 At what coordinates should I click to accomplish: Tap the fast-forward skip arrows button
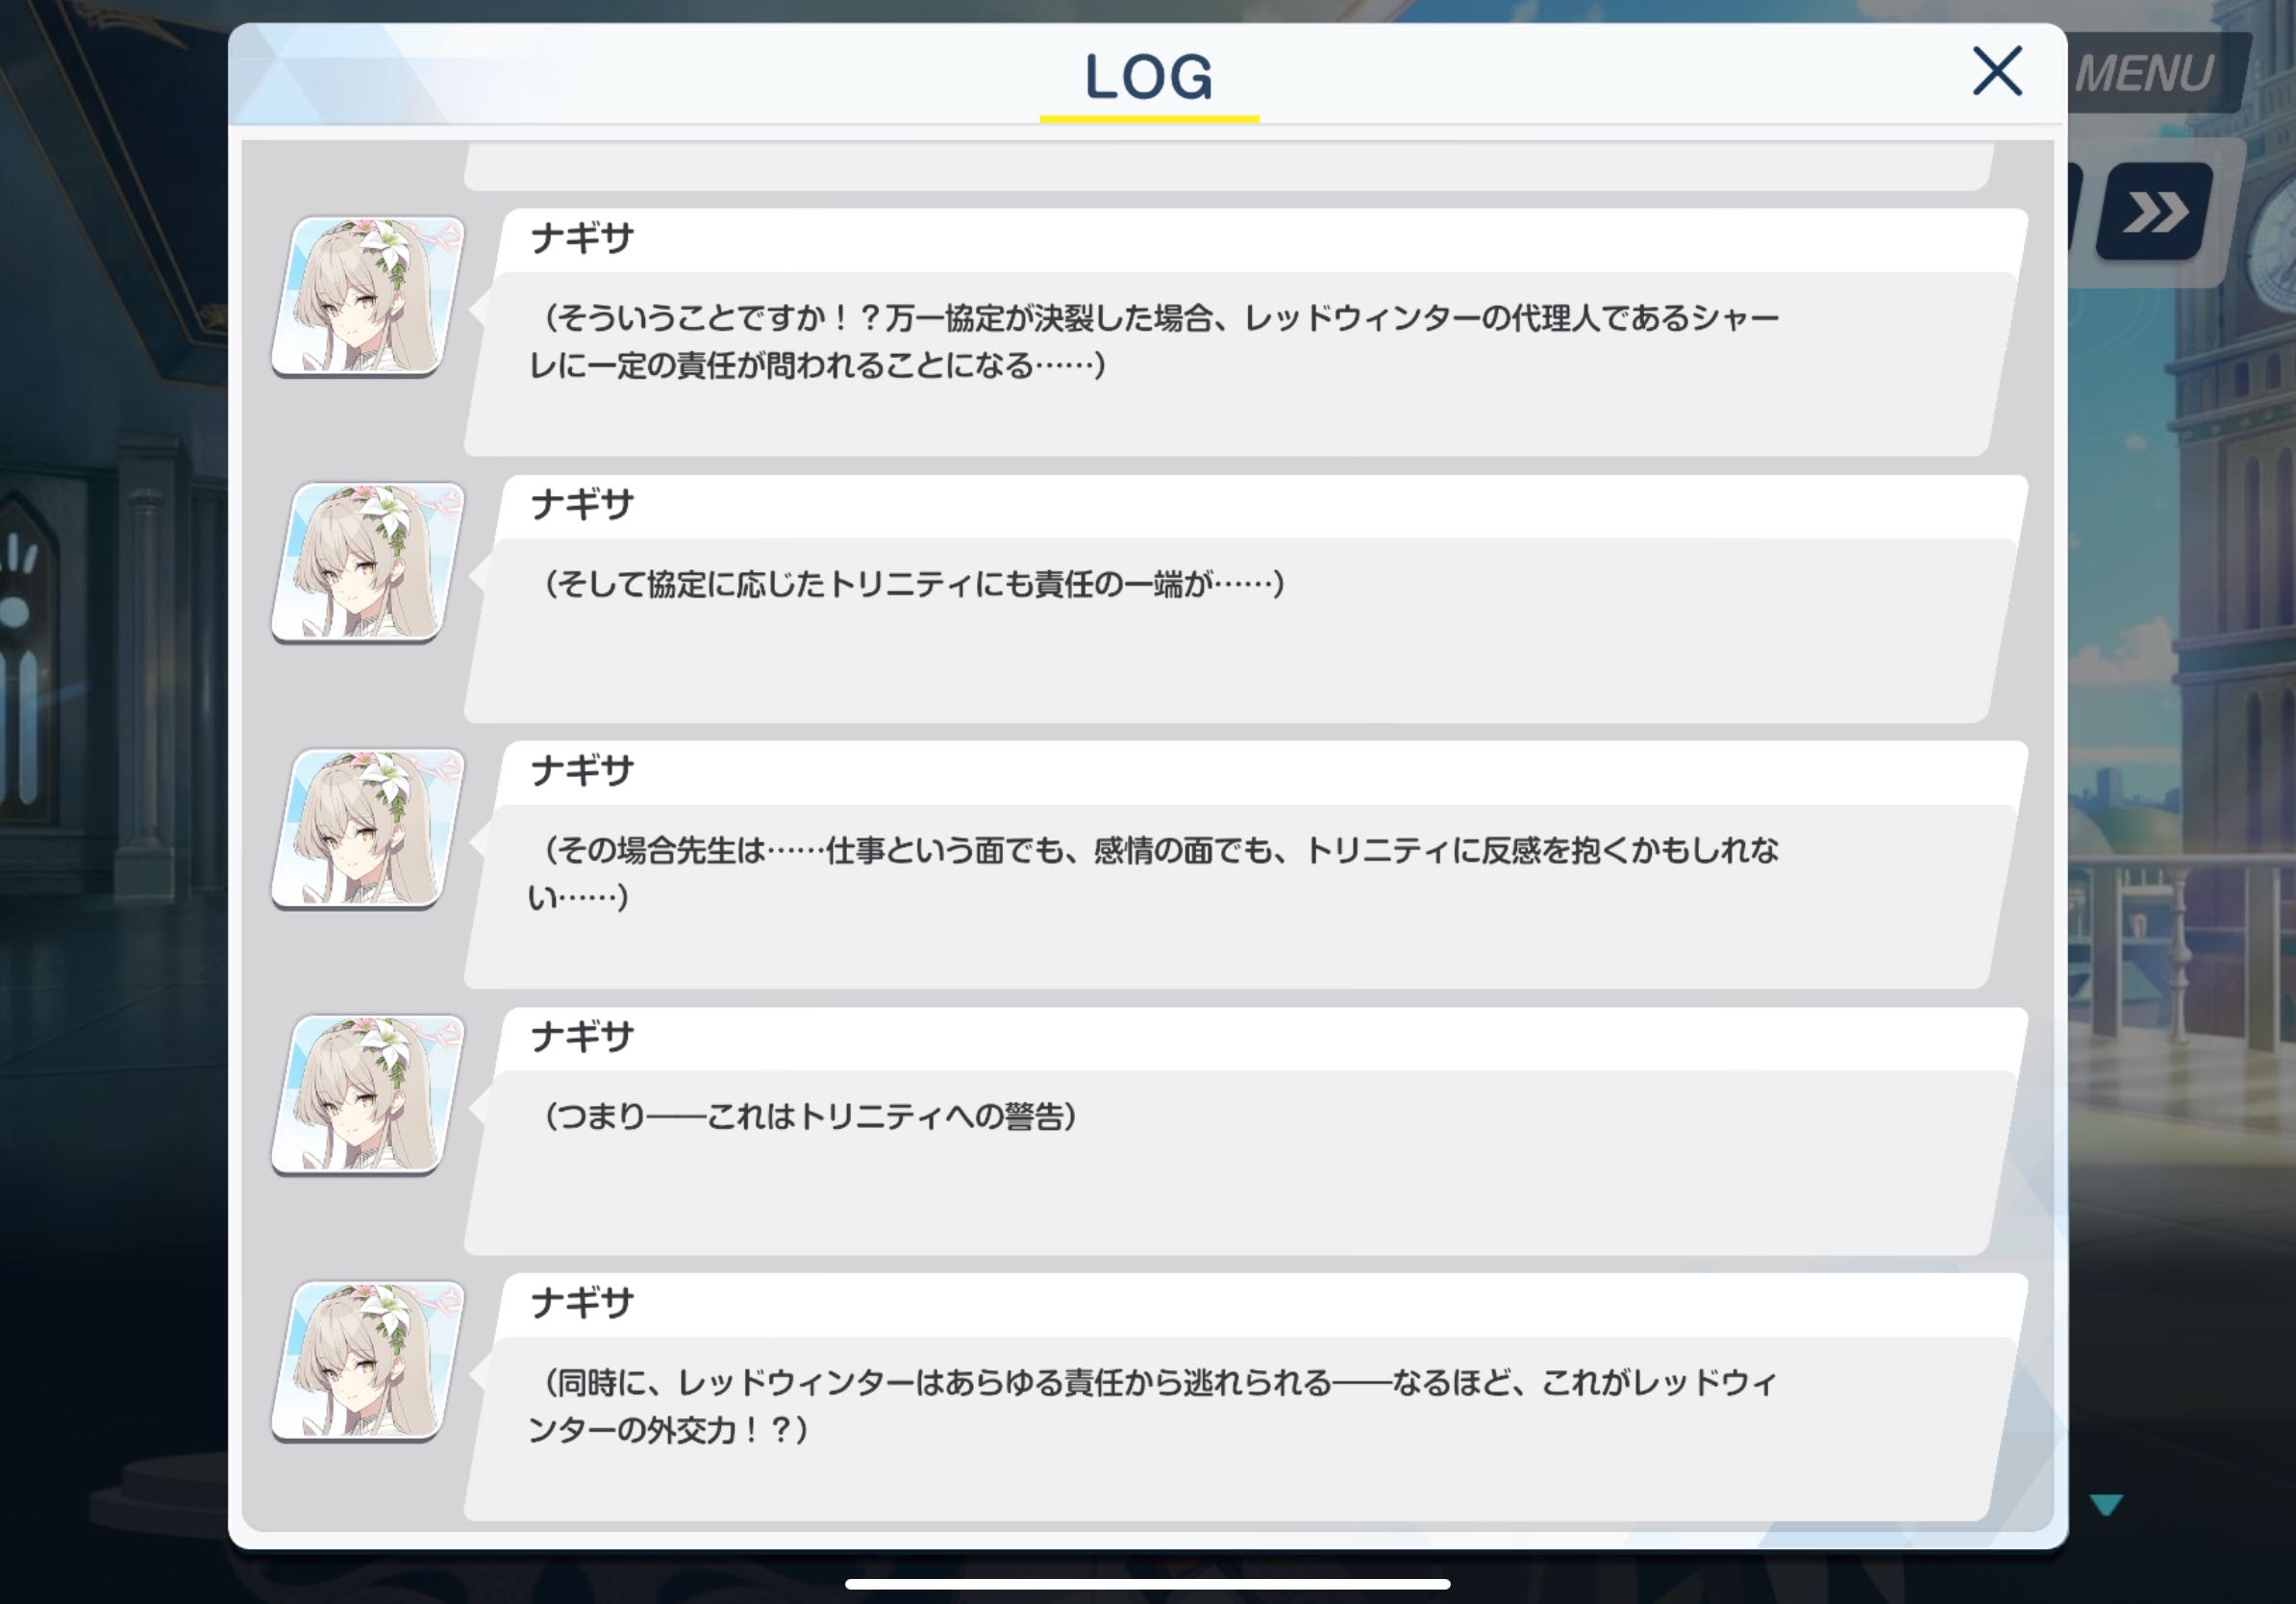click(x=2156, y=212)
